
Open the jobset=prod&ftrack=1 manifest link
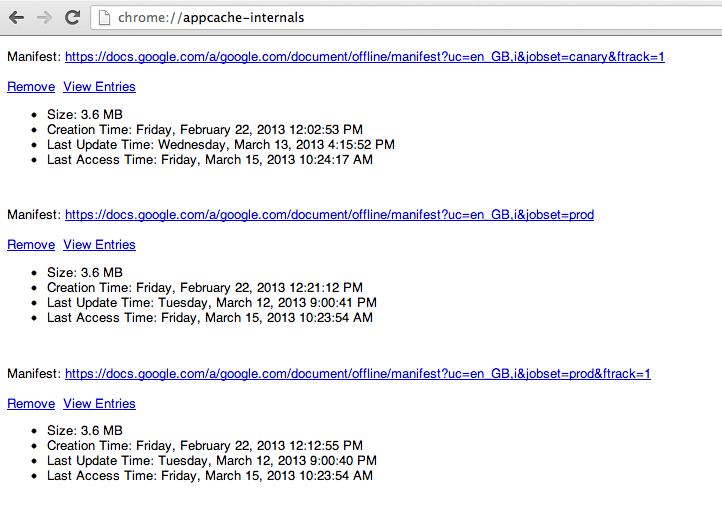(x=357, y=373)
